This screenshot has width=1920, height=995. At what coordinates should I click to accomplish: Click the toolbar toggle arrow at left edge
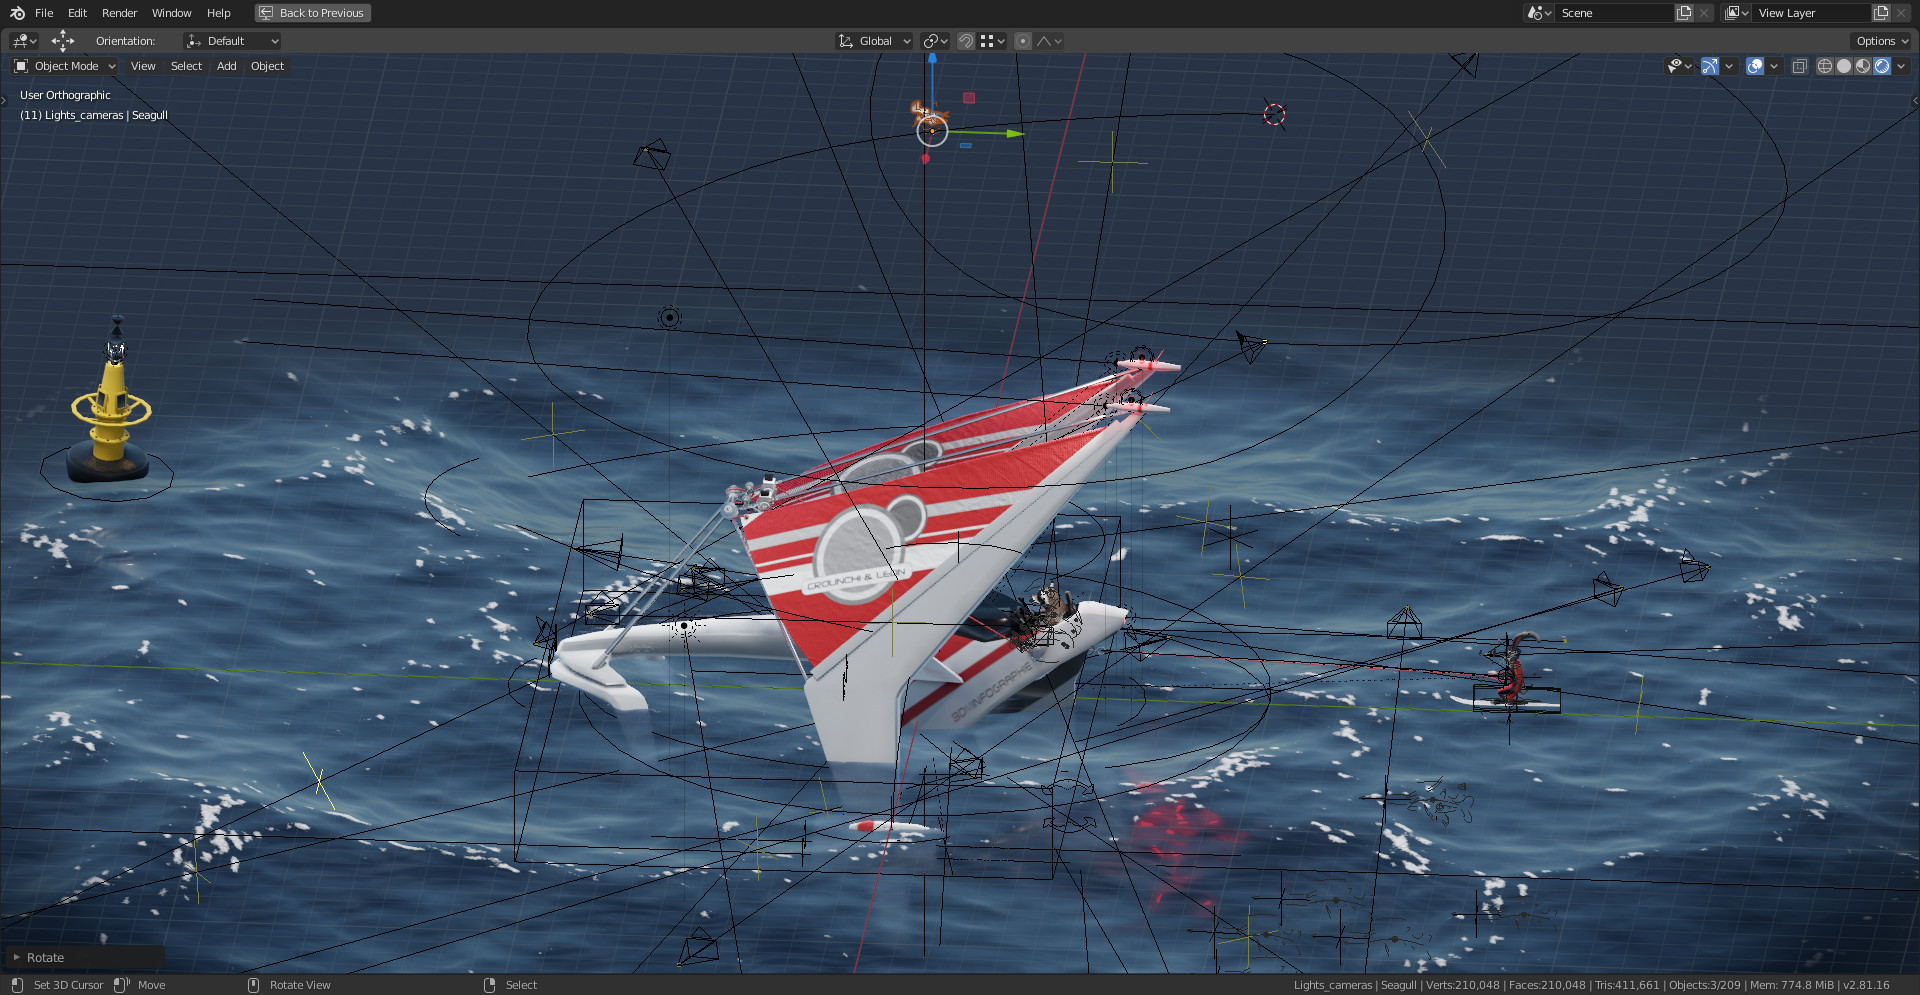[x=4, y=100]
